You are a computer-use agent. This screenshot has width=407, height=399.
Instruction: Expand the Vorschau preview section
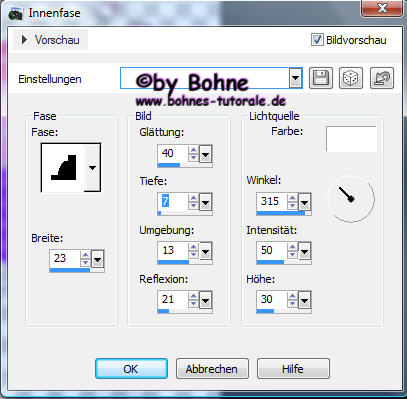50,40
